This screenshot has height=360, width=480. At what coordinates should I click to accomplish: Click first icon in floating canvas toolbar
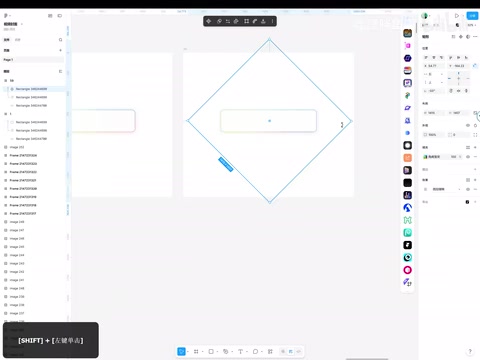click(209, 21)
